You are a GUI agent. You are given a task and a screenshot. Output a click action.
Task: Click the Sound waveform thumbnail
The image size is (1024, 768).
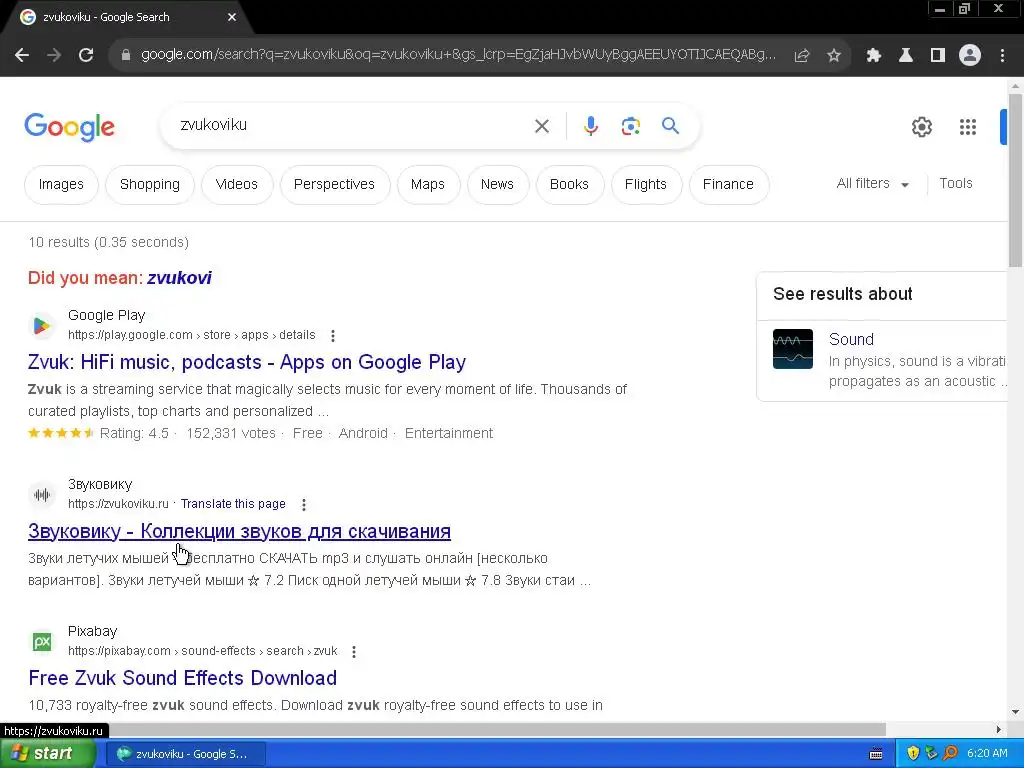pos(793,349)
